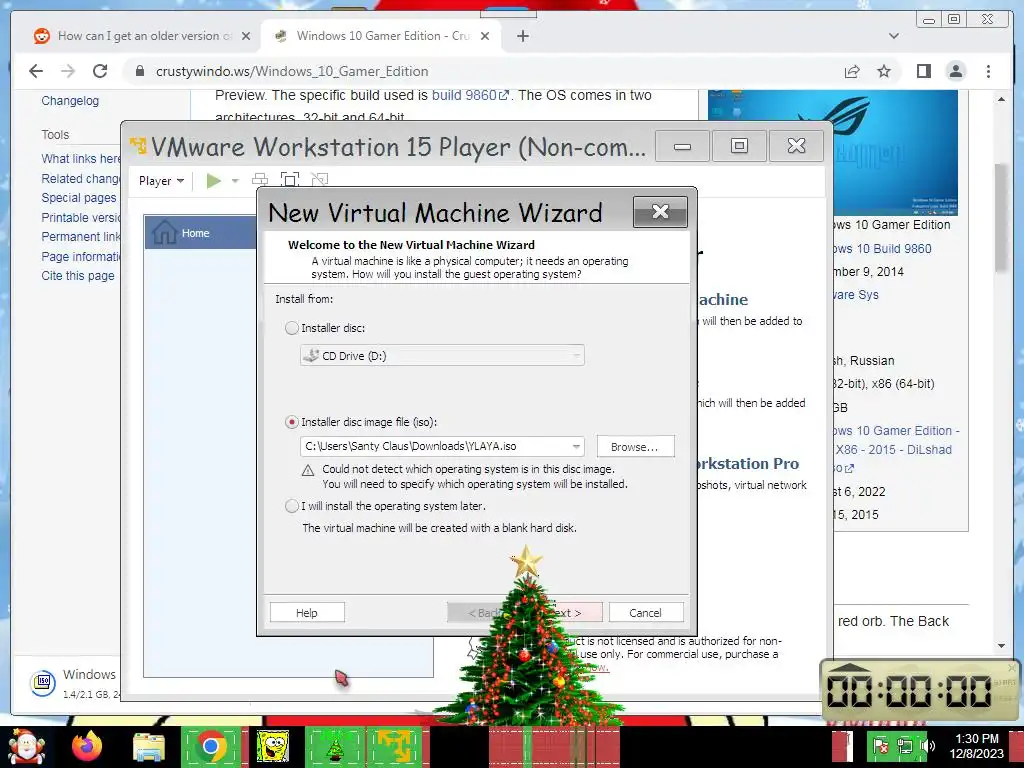Open the CD Drive (D:) dropdown
The height and width of the screenshot is (768, 1024).
[442, 355]
